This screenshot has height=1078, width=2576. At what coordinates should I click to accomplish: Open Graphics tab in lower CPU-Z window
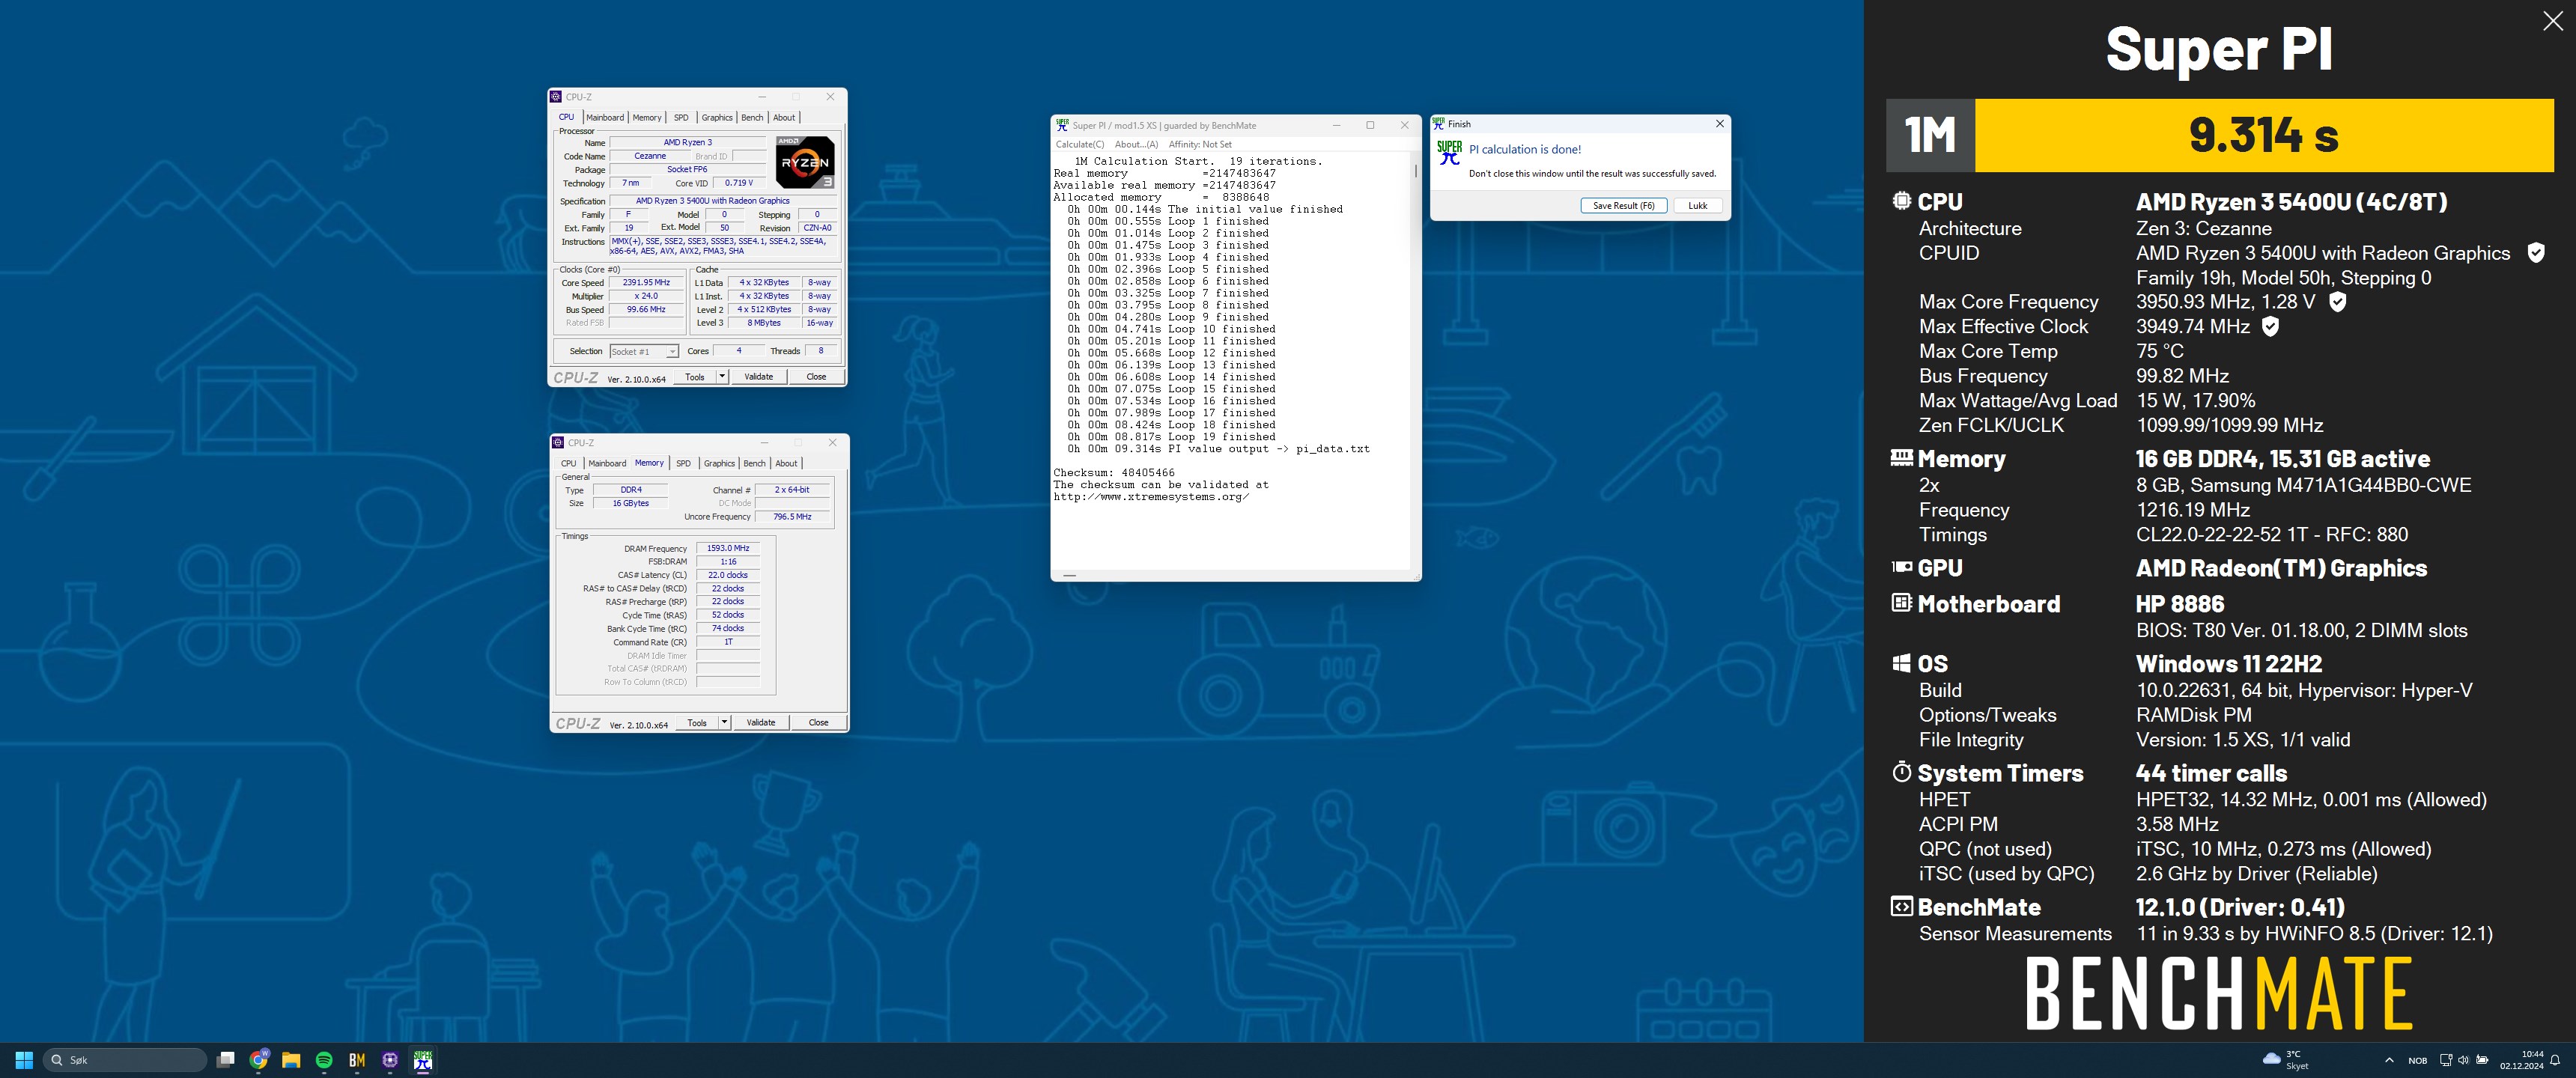[719, 464]
